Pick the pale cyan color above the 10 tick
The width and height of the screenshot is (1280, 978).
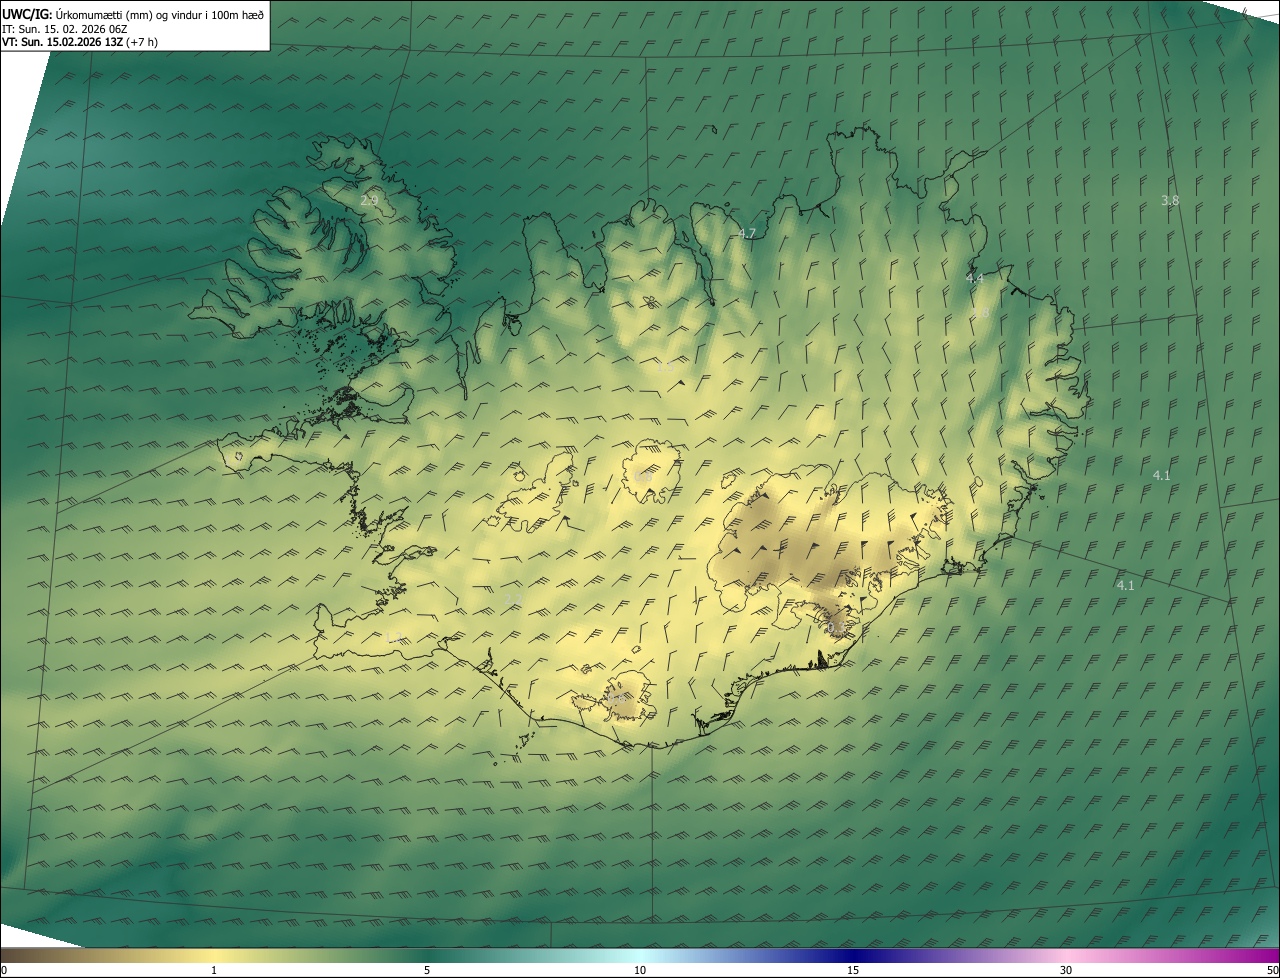pyautogui.click(x=640, y=955)
